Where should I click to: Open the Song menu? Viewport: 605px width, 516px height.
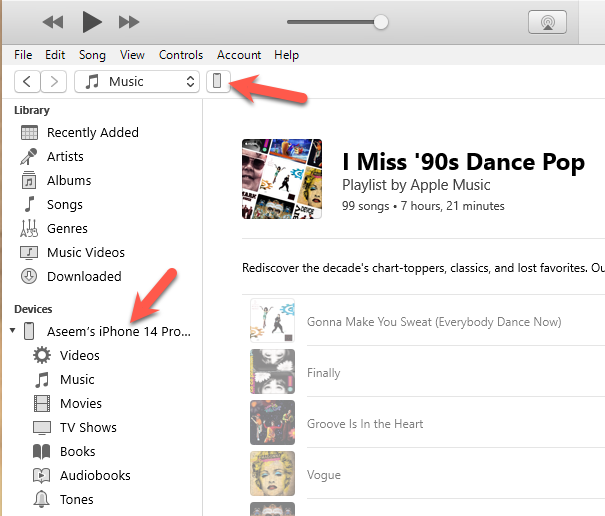[92, 55]
